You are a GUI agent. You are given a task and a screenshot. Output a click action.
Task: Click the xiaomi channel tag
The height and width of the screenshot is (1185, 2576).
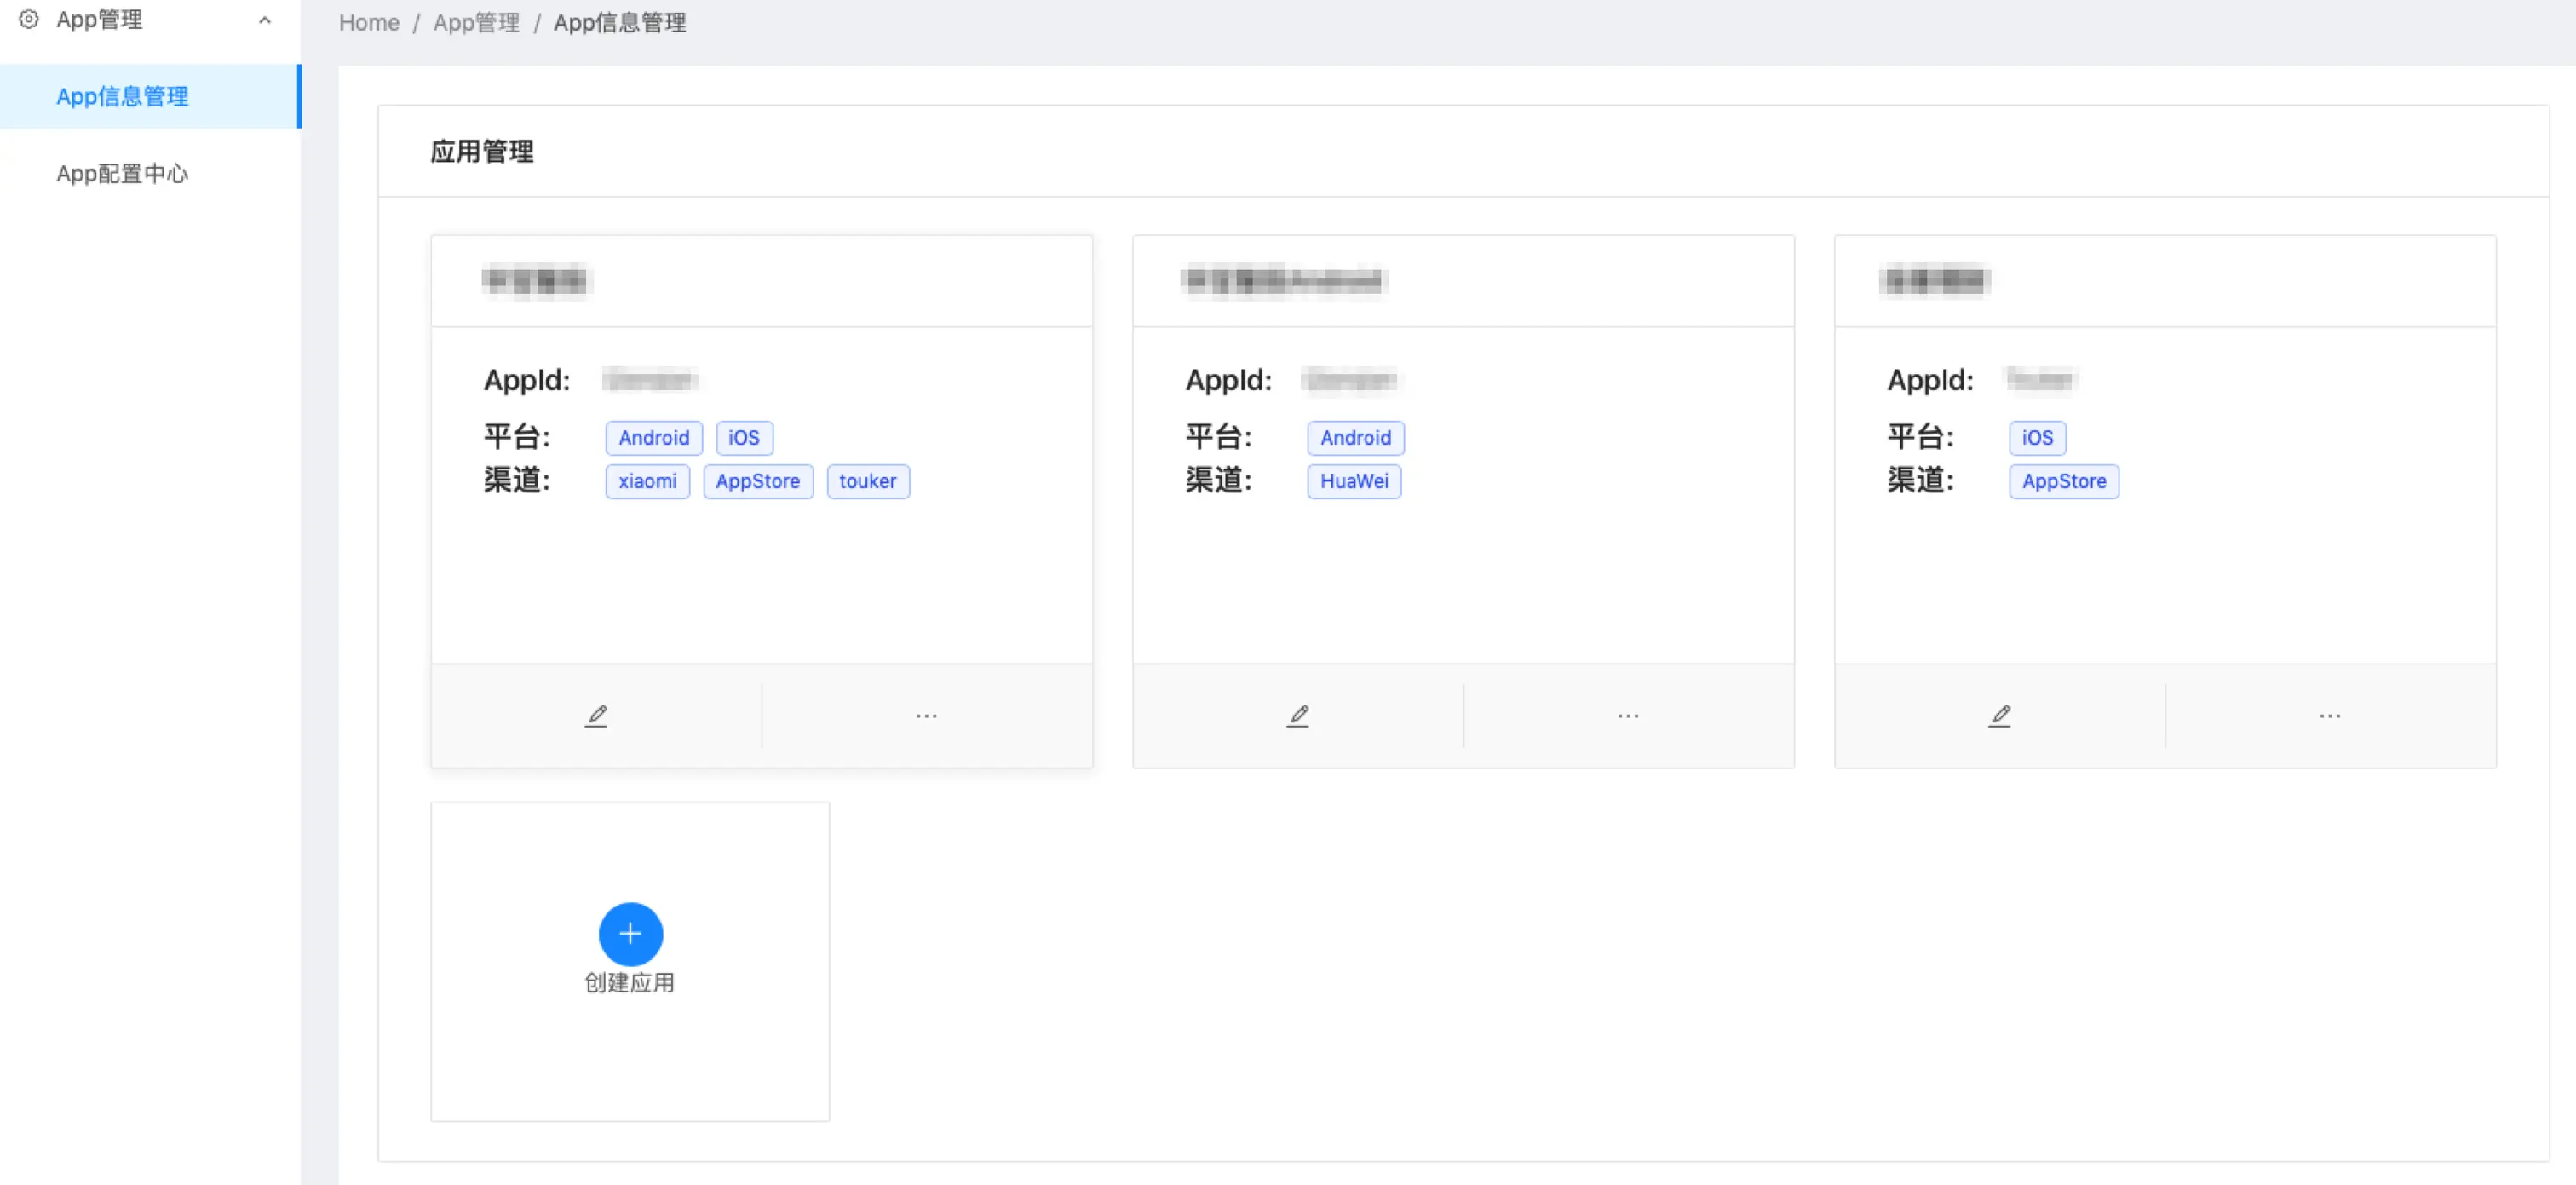647,481
